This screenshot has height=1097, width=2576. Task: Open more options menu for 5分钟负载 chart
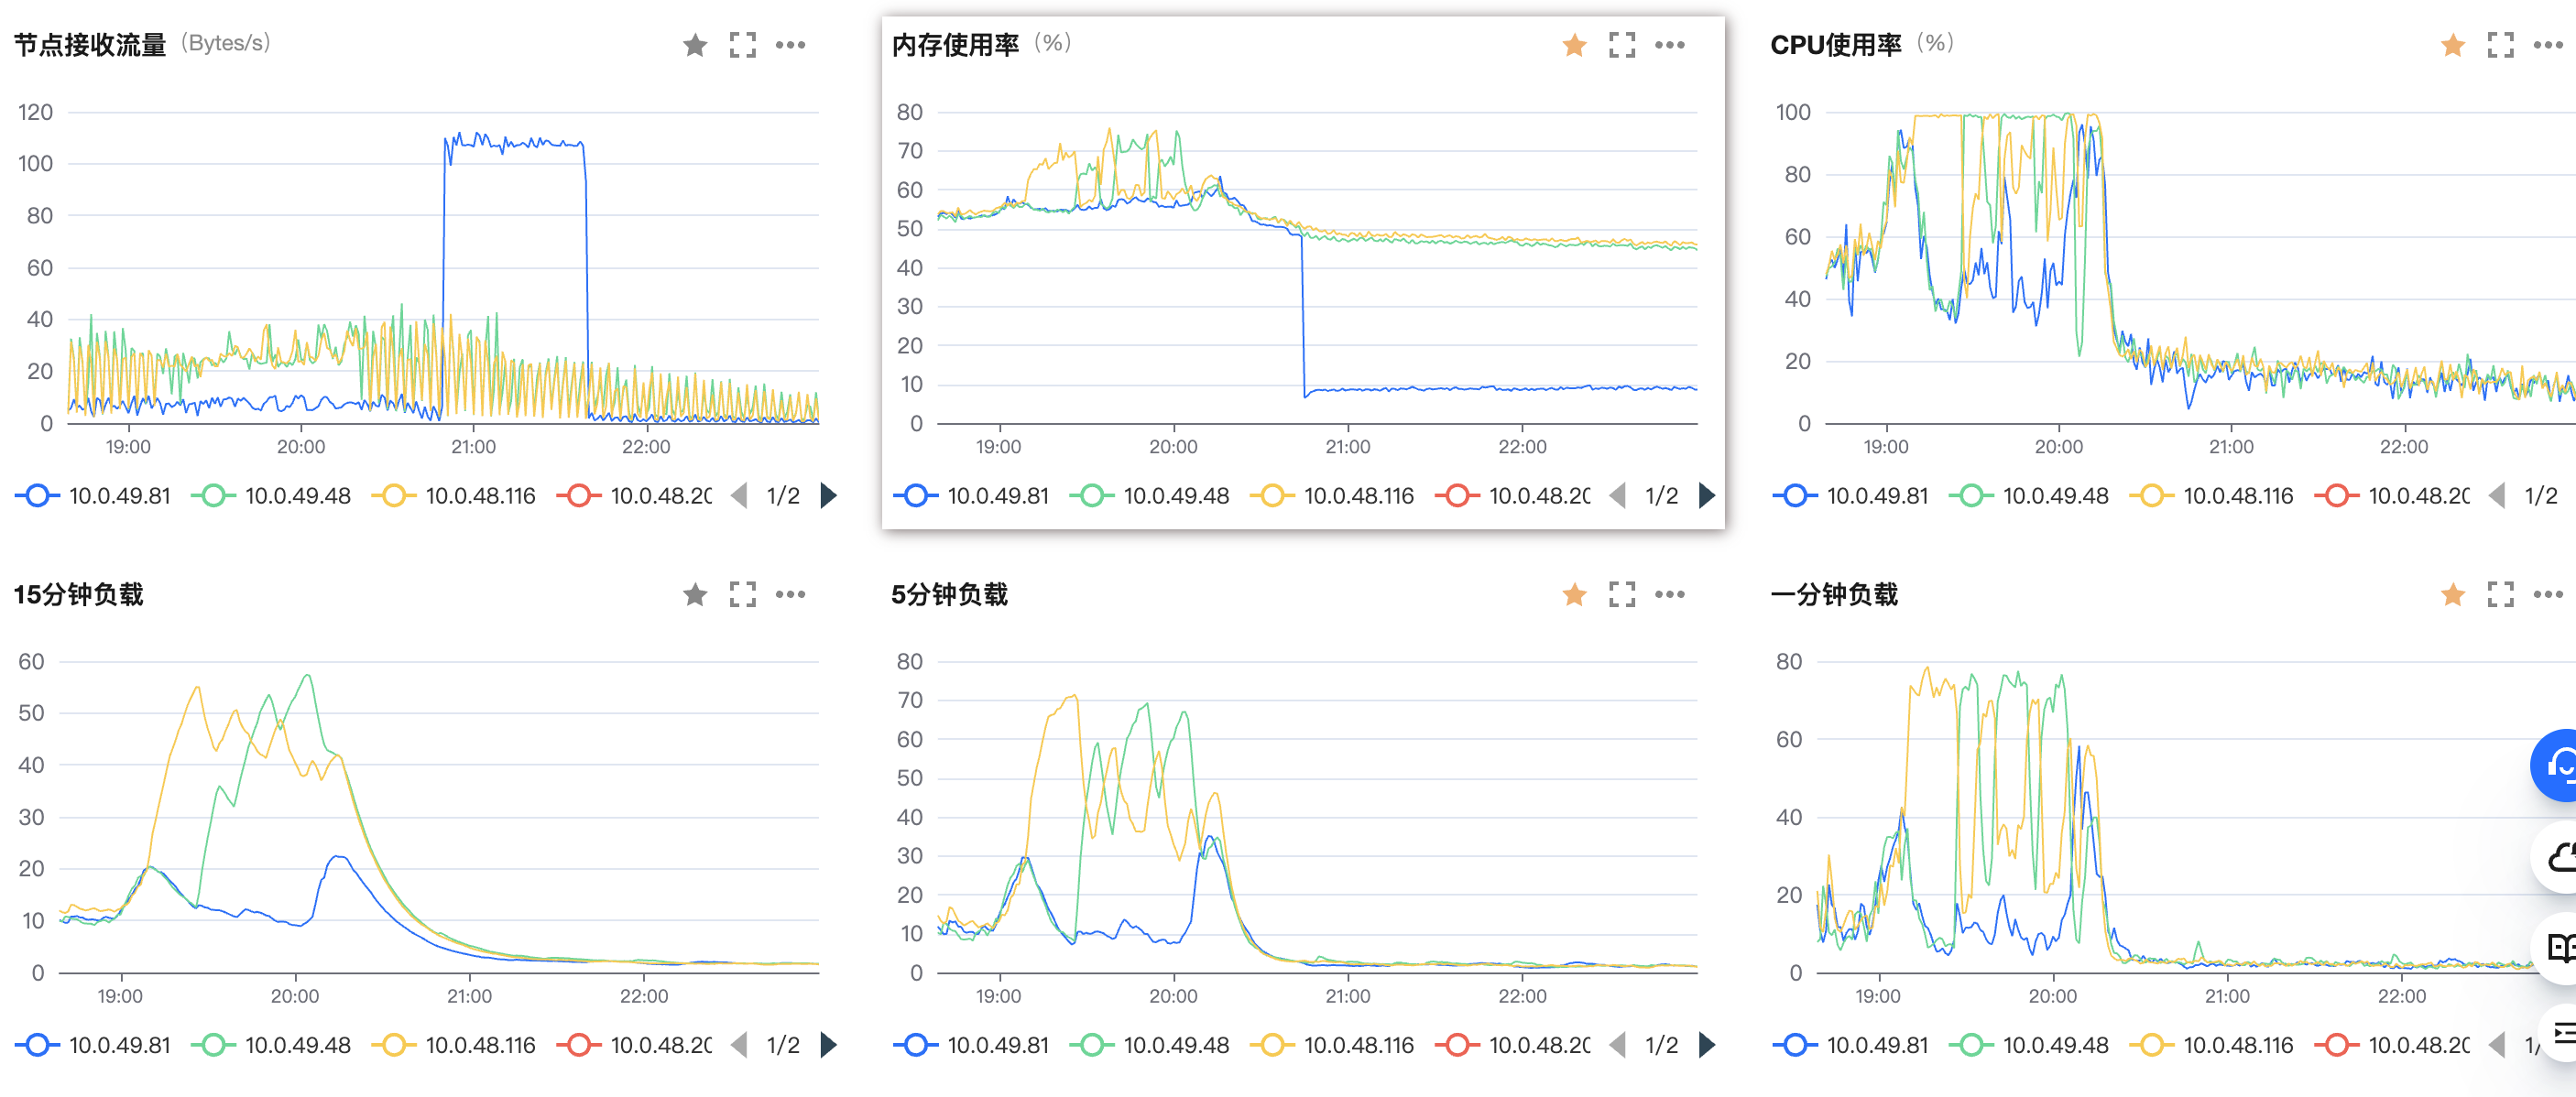1669,595
